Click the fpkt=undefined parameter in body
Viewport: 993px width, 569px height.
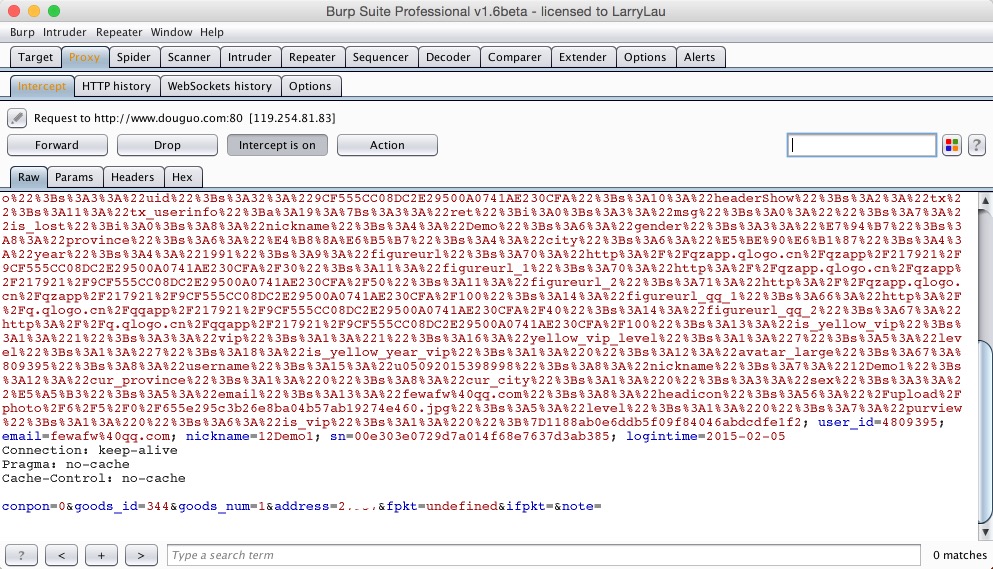click(x=442, y=506)
